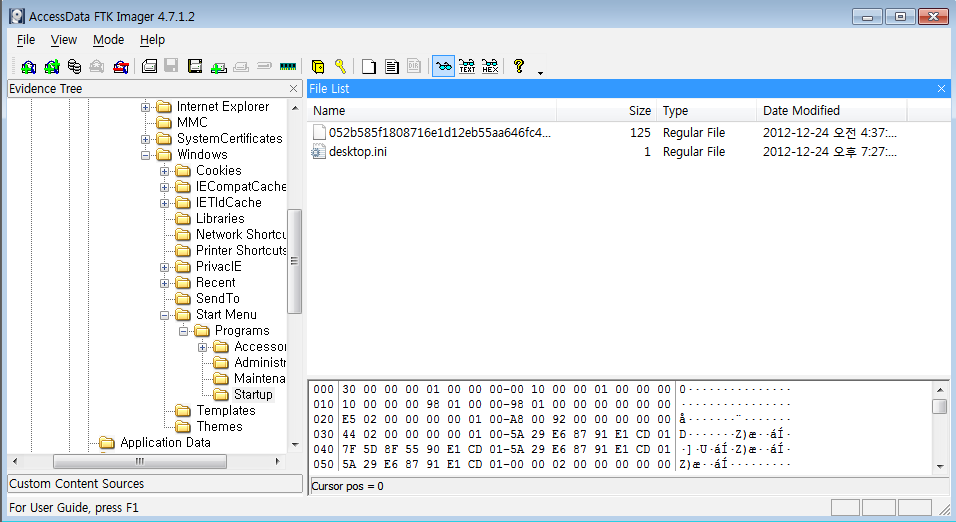
Task: Click hex viewer scroll down arrow
Action: [x=940, y=467]
